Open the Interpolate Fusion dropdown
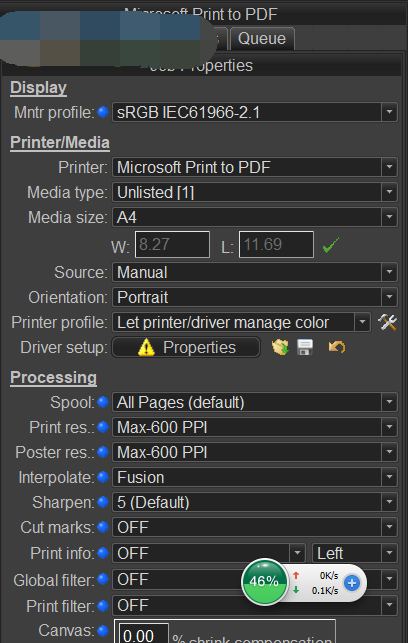The width and height of the screenshot is (408, 643). (x=255, y=477)
